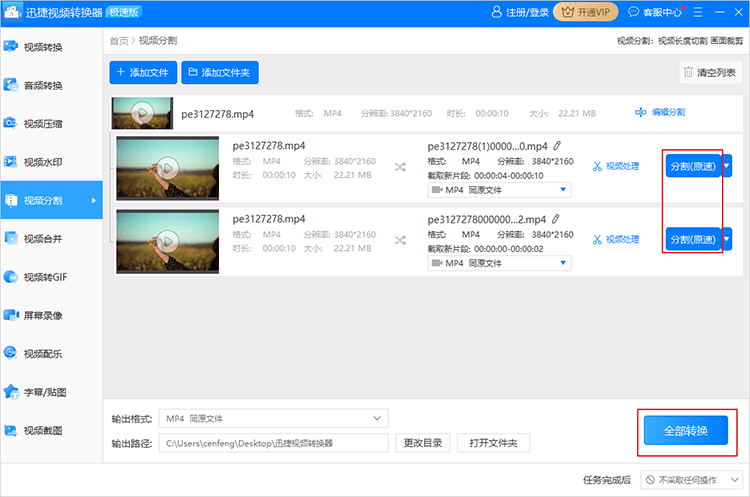The height and width of the screenshot is (497, 750).
Task: Click the 输出路径 output path field
Action: tap(274, 443)
